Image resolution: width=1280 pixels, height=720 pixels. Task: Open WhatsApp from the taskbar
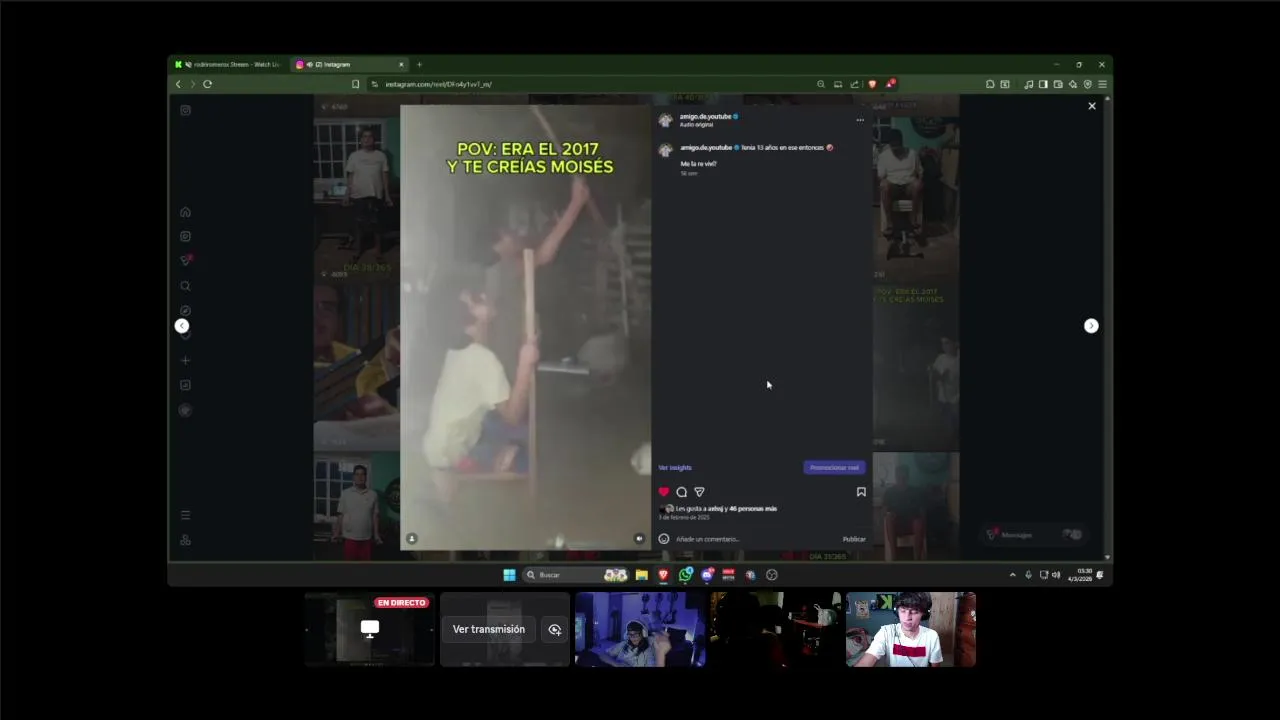click(685, 575)
